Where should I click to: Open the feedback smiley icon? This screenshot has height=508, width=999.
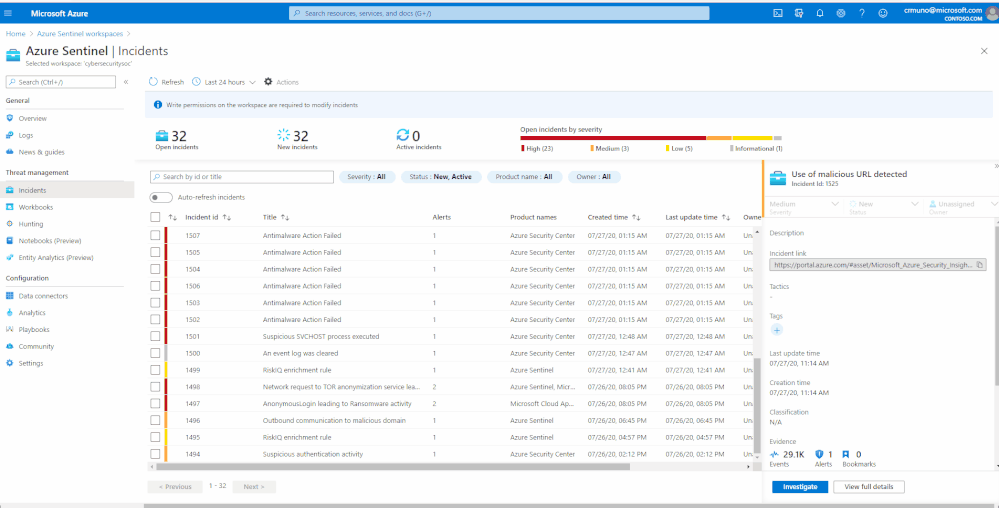882,13
